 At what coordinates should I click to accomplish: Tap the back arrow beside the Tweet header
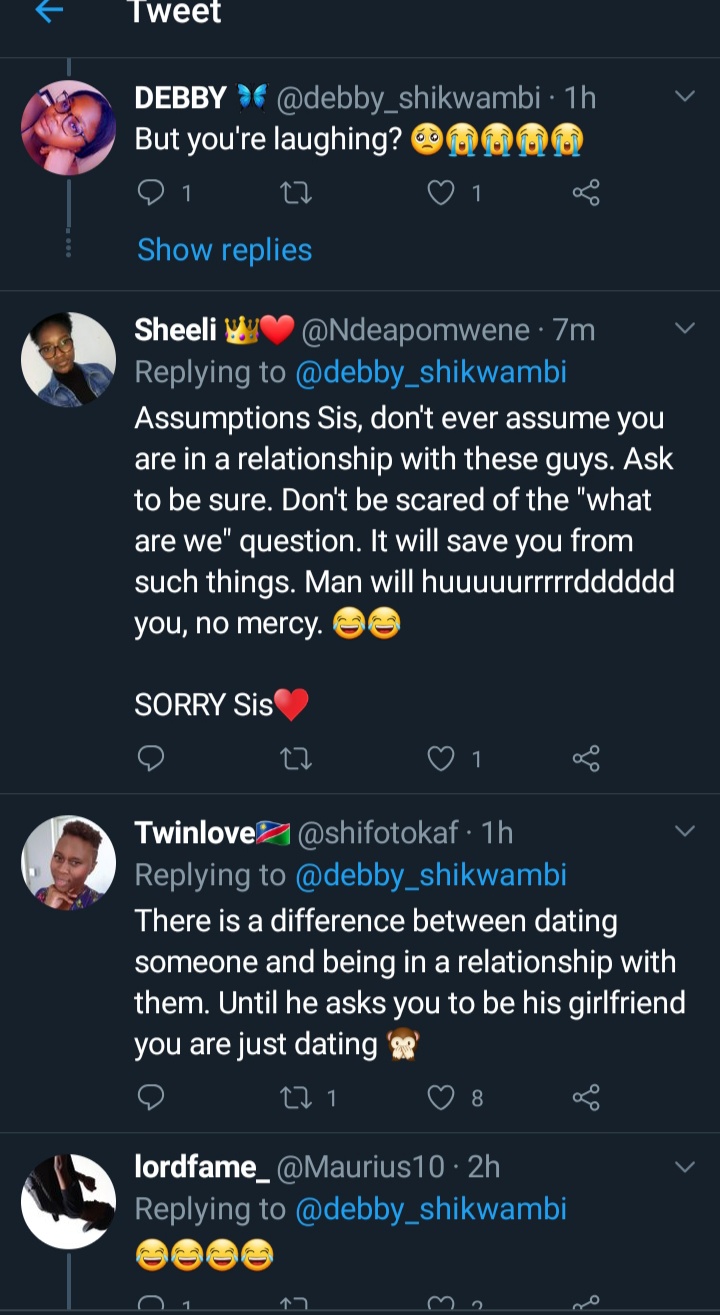coord(49,12)
